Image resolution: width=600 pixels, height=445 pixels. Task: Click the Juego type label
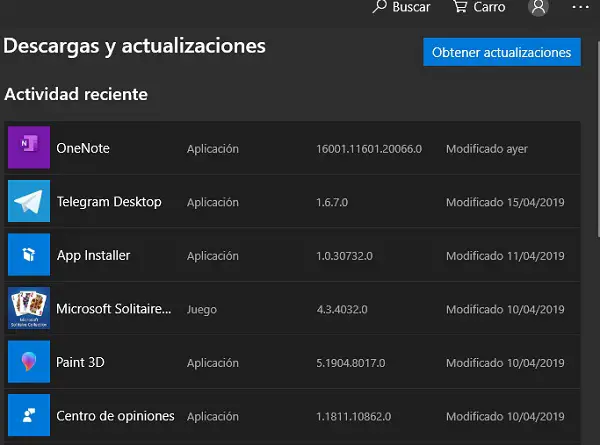pos(202,310)
